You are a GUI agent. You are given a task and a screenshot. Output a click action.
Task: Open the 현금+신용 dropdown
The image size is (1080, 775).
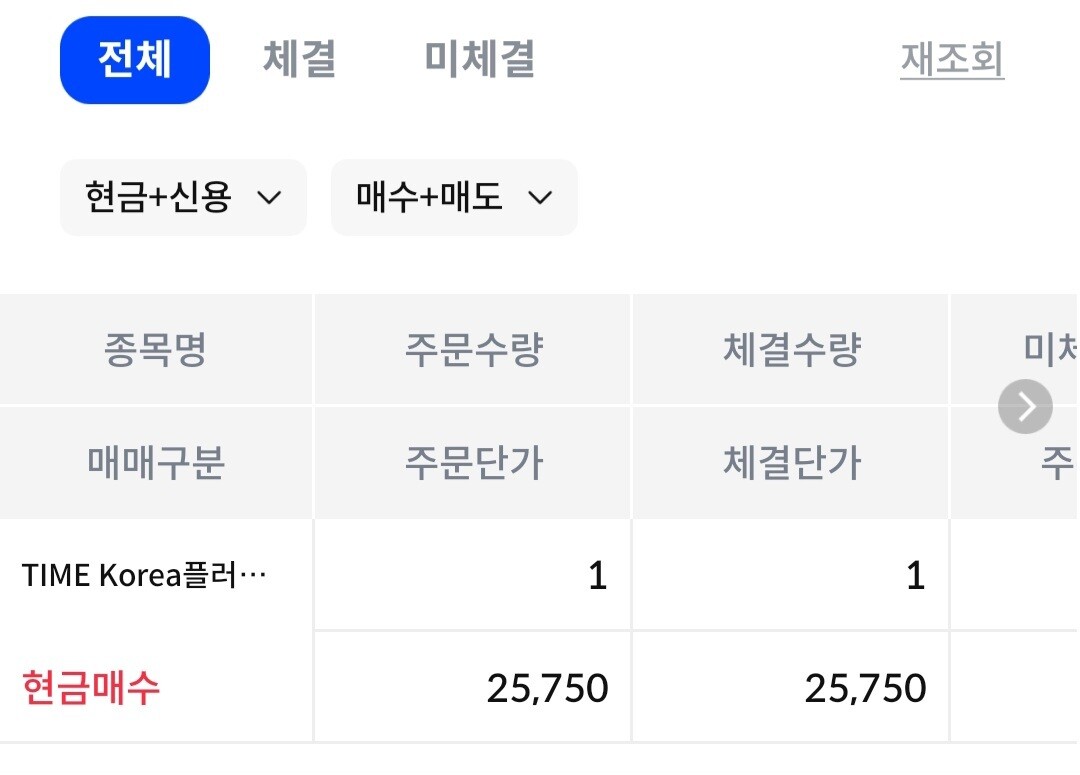pyautogui.click(x=183, y=198)
